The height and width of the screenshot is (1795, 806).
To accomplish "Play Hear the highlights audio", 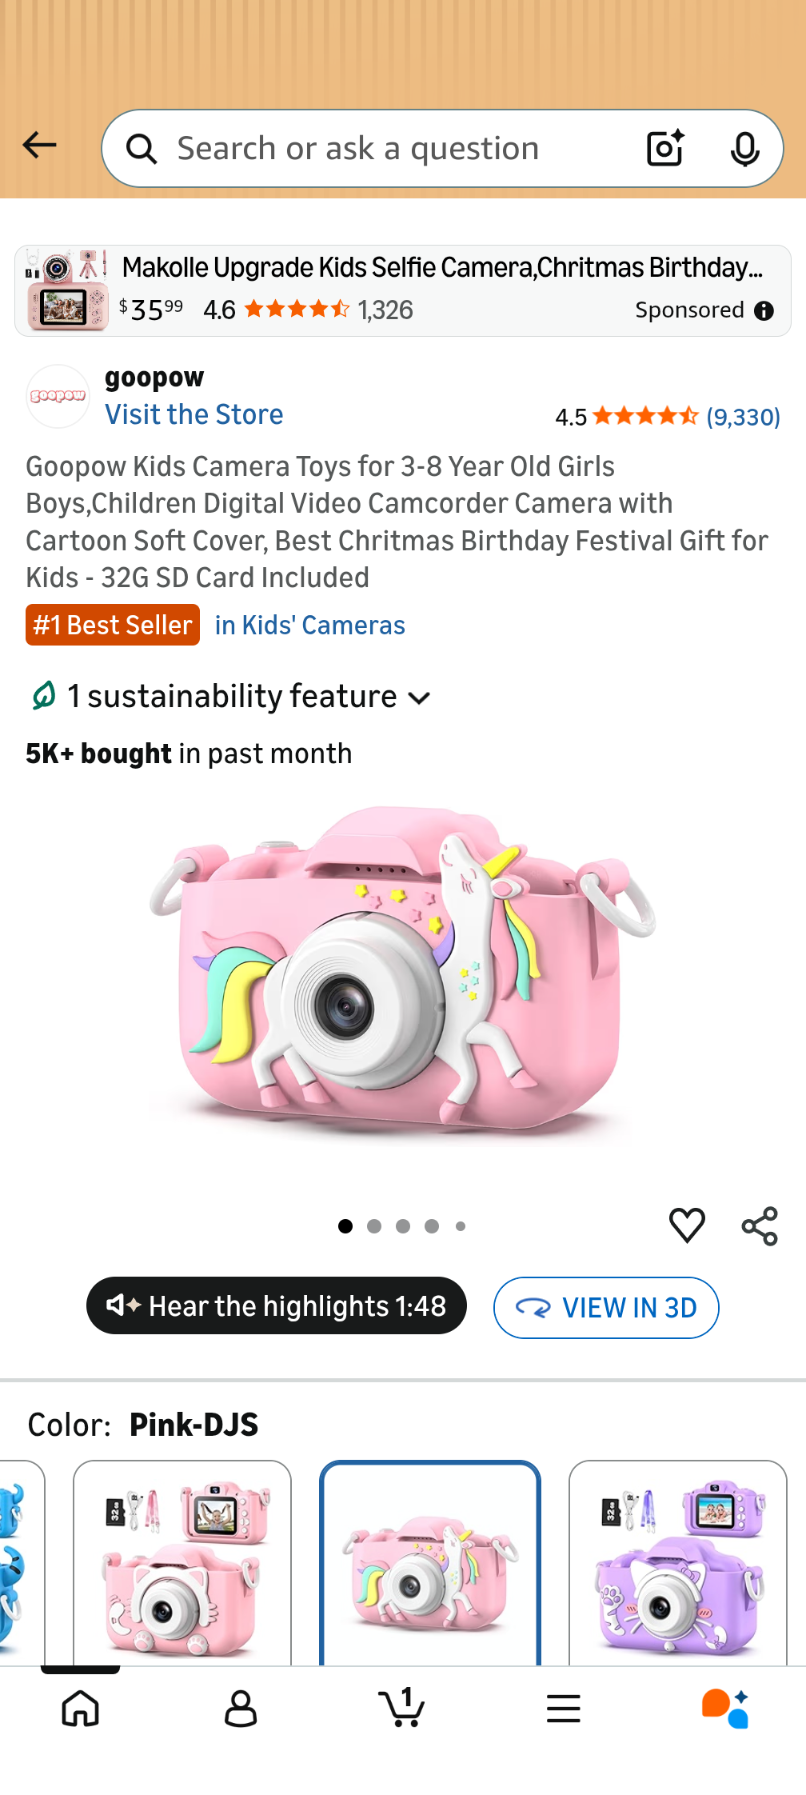I will (x=277, y=1306).
